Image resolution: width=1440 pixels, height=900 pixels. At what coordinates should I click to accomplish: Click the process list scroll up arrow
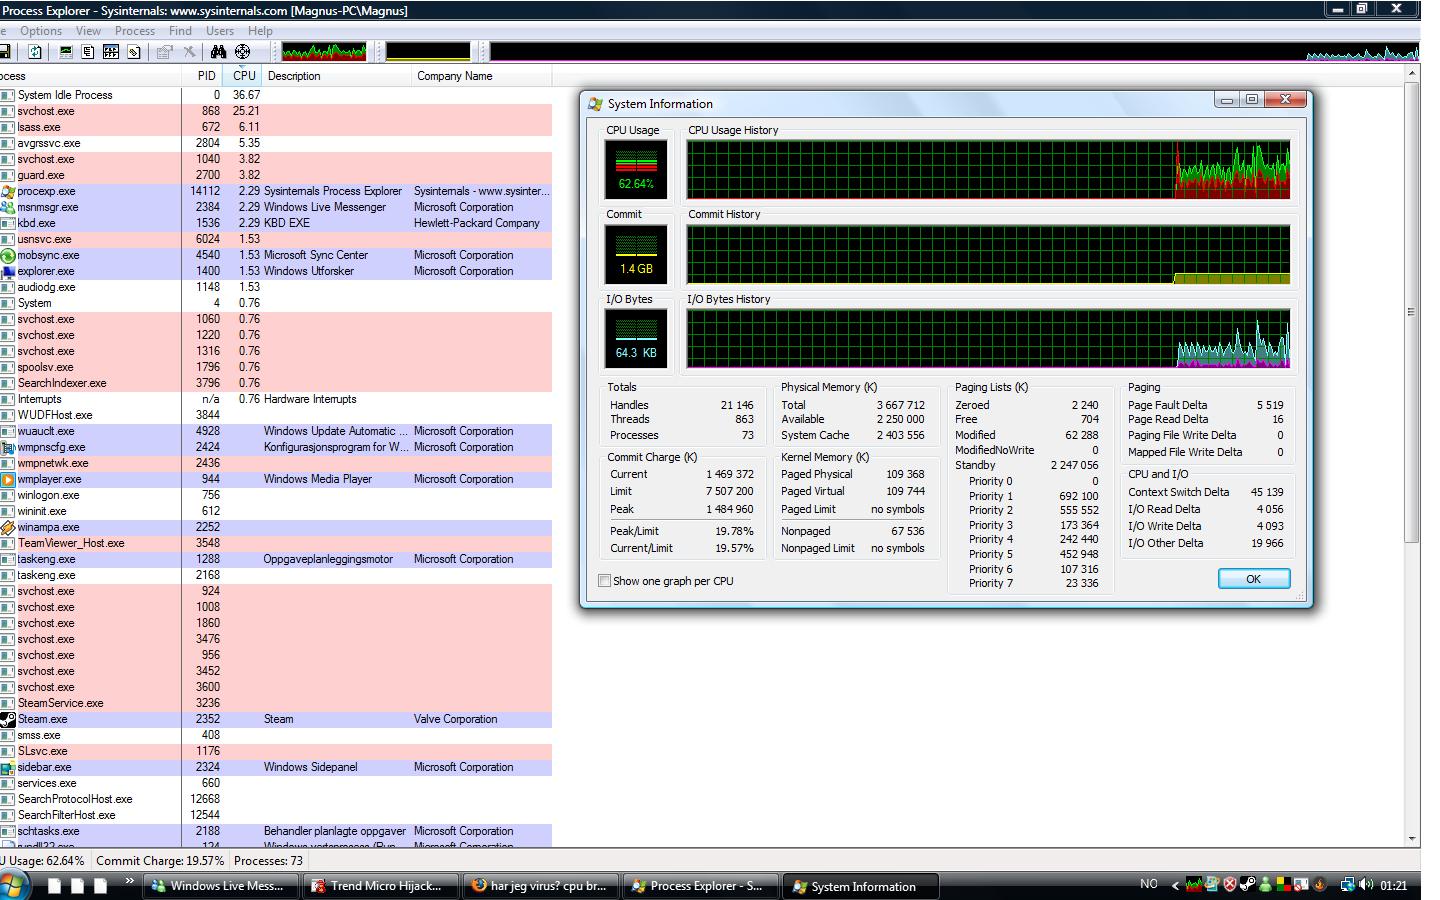(x=1412, y=74)
